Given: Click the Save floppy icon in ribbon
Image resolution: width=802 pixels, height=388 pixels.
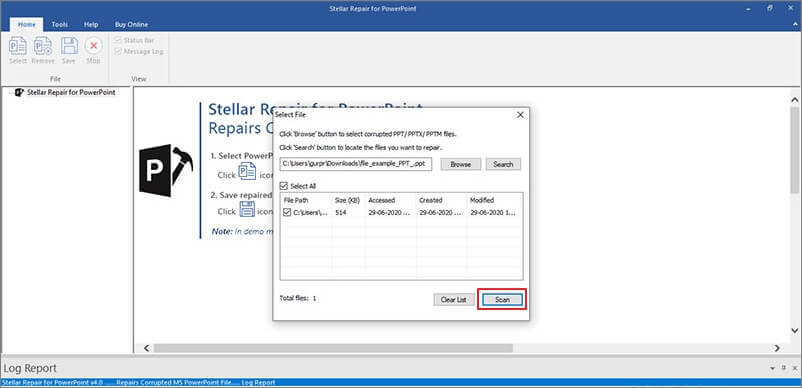Looking at the screenshot, I should pos(69,46).
